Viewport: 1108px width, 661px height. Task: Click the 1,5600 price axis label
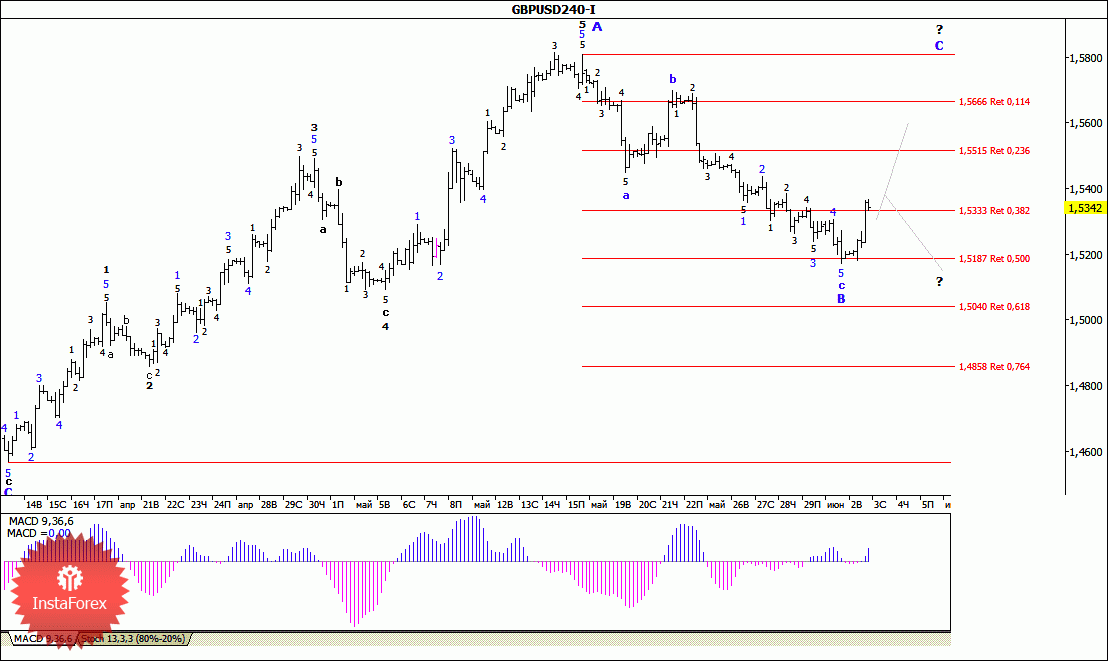1085,123
